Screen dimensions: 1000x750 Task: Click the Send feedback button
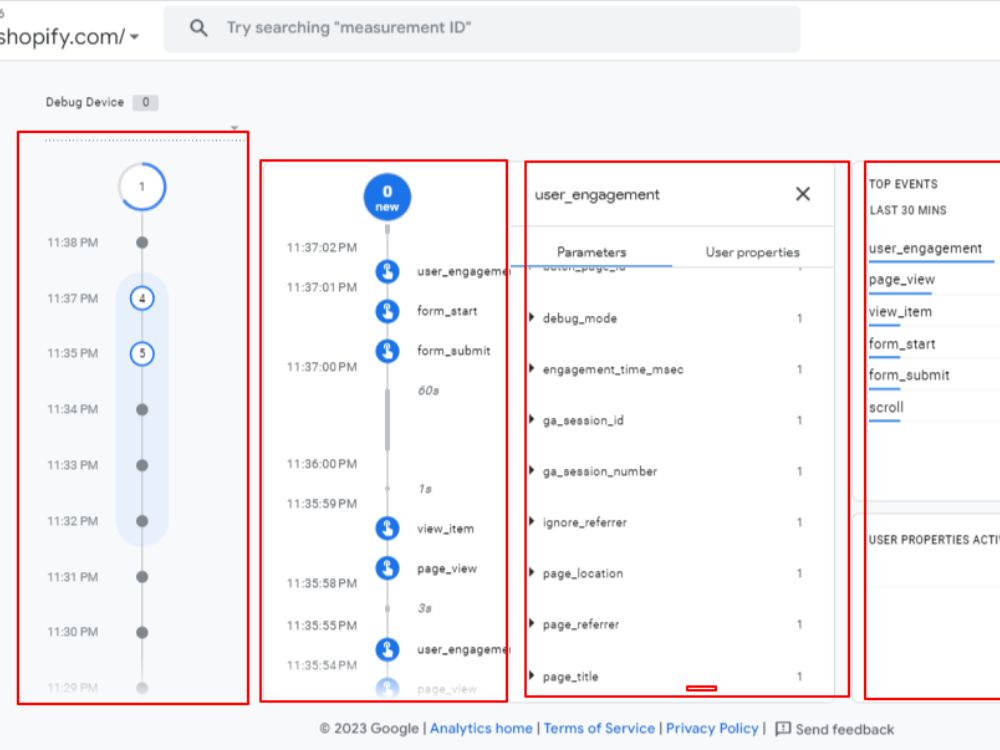pos(834,729)
